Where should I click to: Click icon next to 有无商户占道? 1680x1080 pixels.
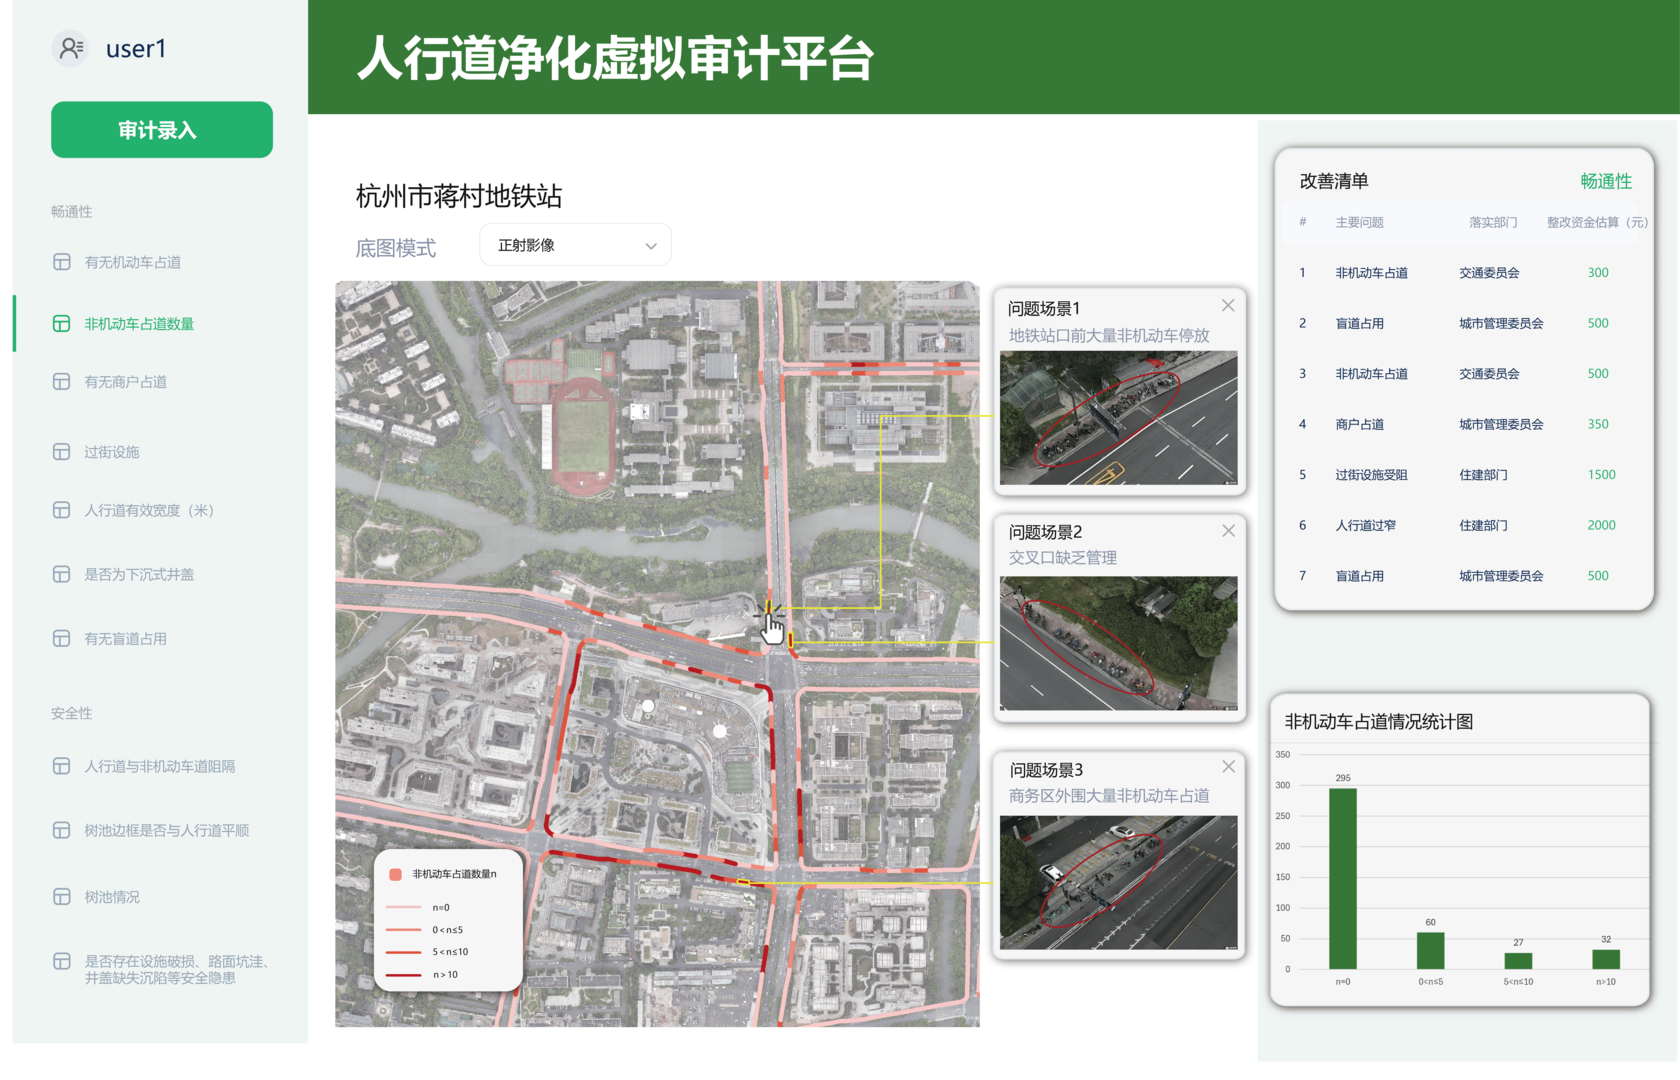click(62, 382)
